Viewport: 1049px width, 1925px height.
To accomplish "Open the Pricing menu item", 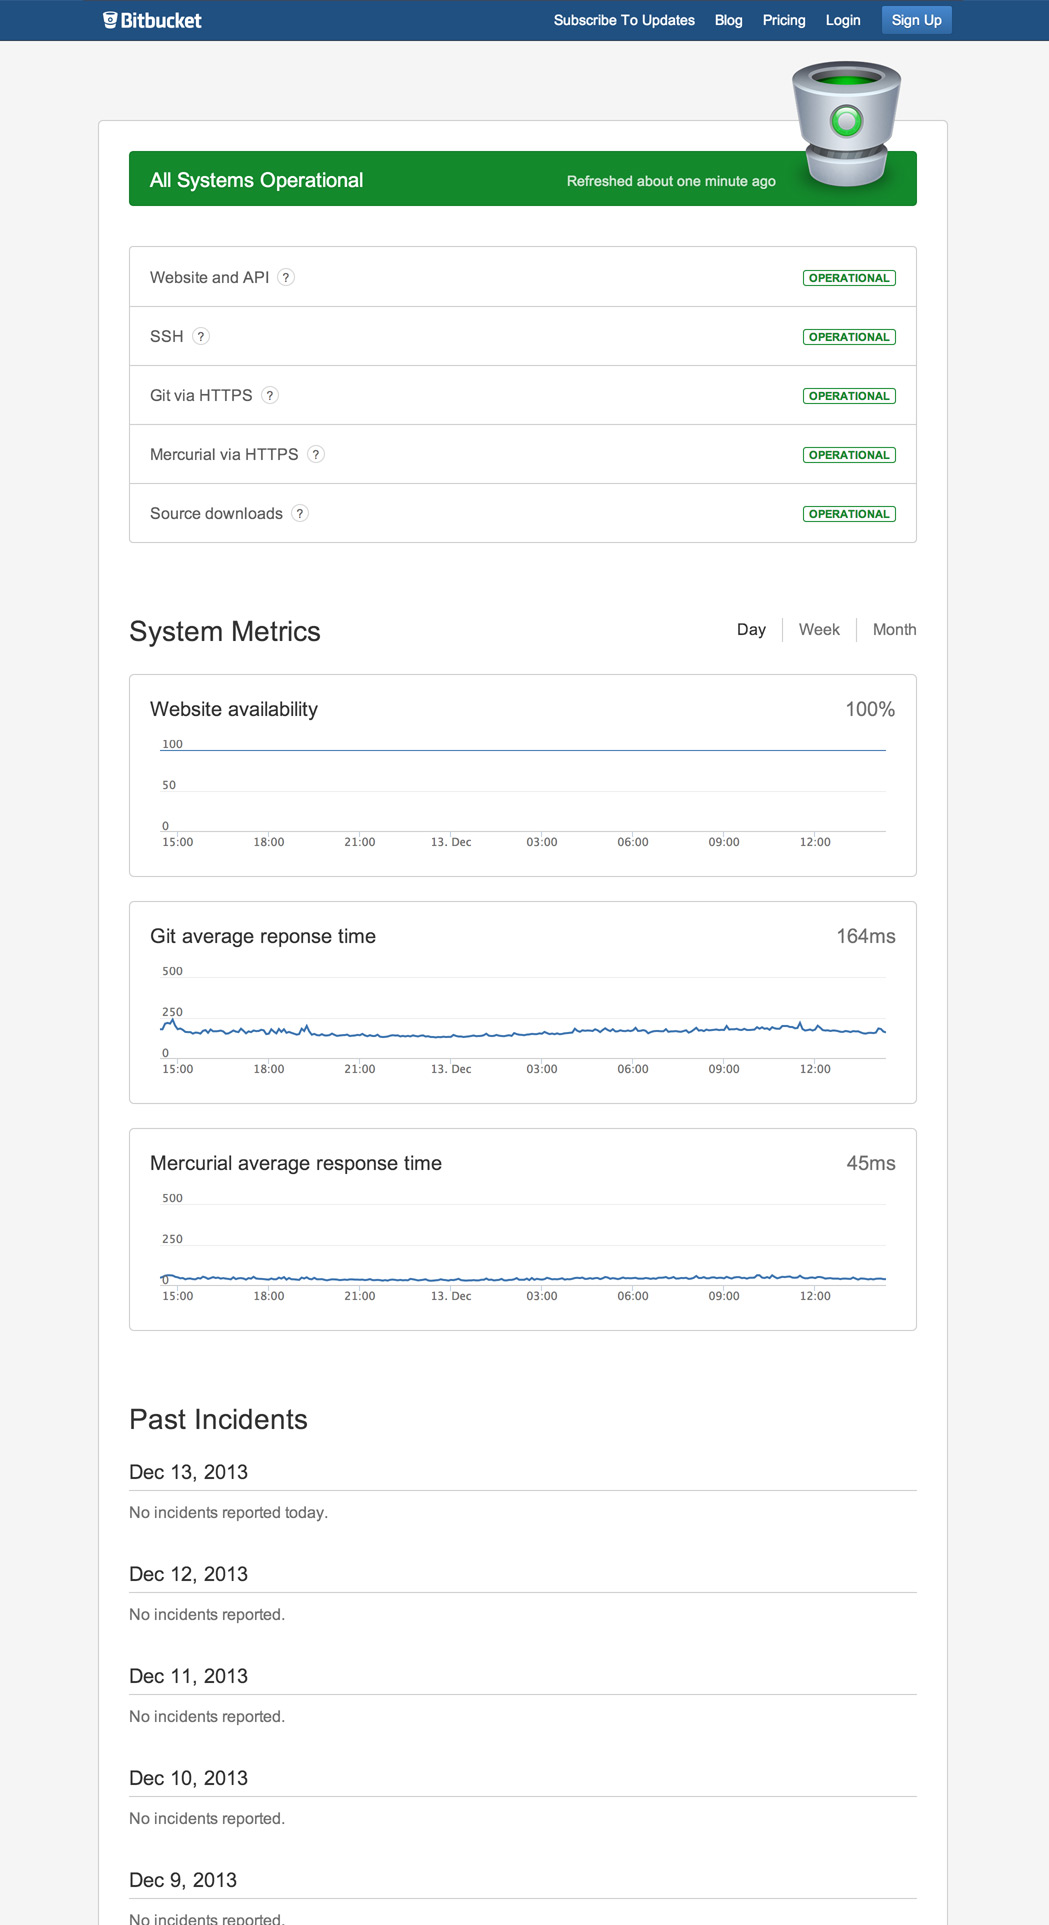I will 783,20.
